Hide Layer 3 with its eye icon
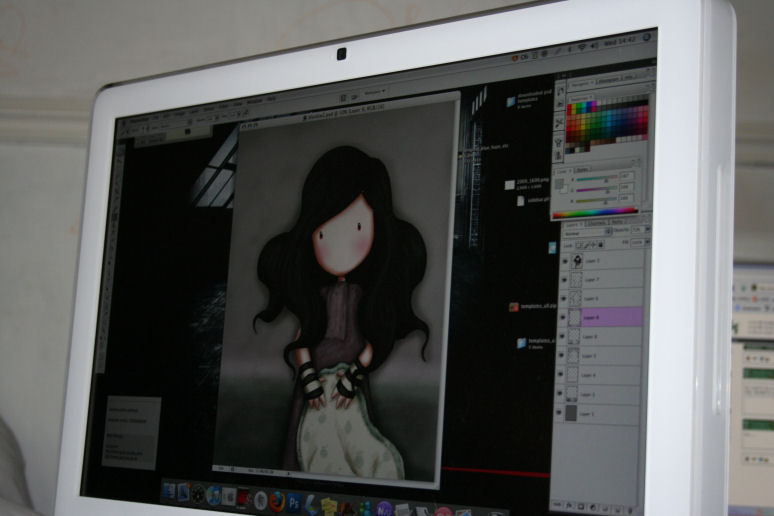Screen dimensions: 774x516 [x=560, y=394]
